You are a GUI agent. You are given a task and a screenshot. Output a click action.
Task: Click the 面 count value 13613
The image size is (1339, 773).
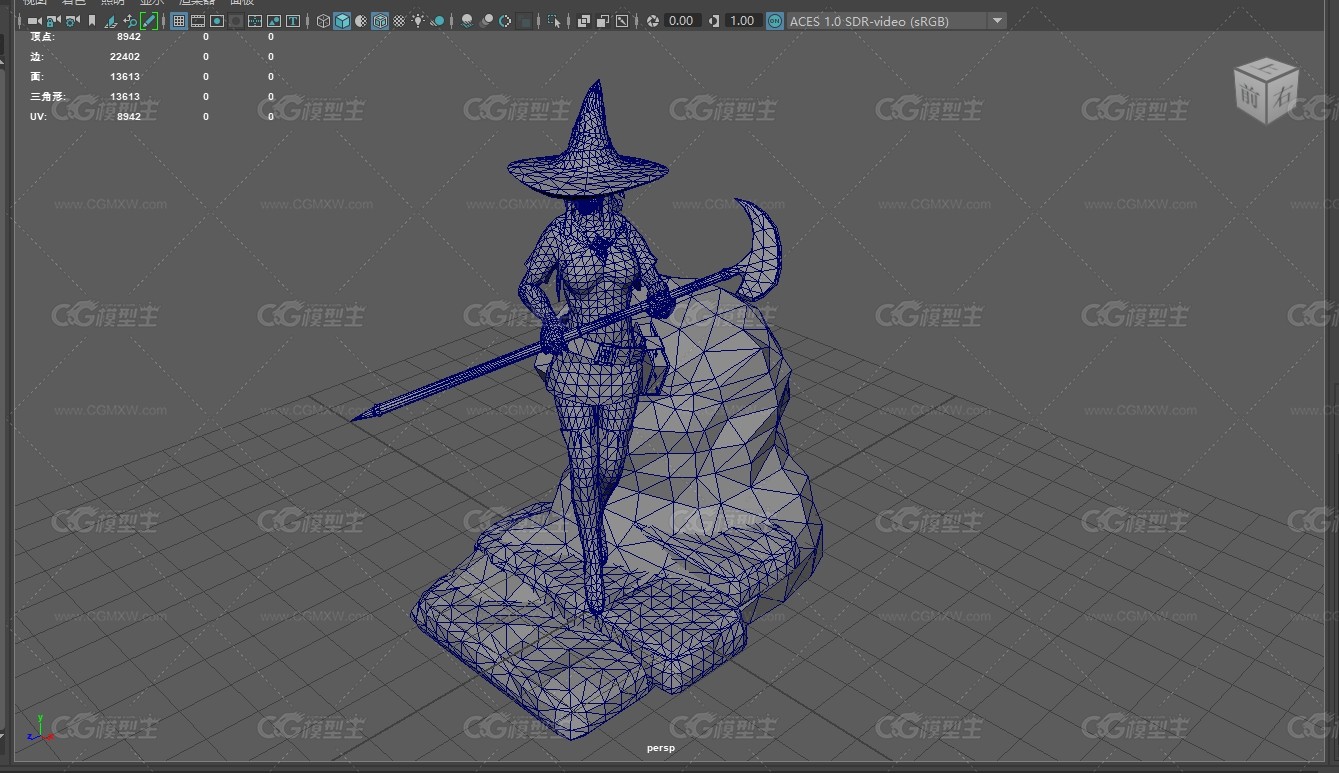125,77
